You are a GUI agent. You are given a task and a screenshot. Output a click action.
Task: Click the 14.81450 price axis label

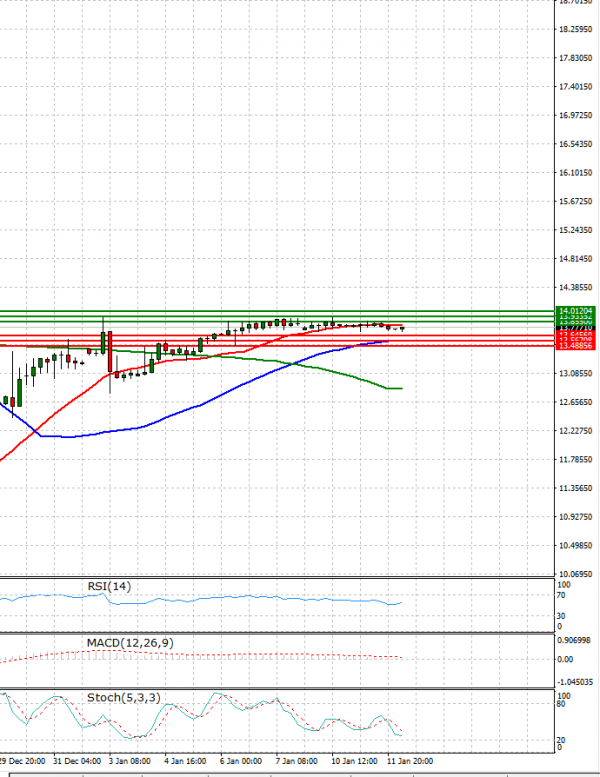575,259
